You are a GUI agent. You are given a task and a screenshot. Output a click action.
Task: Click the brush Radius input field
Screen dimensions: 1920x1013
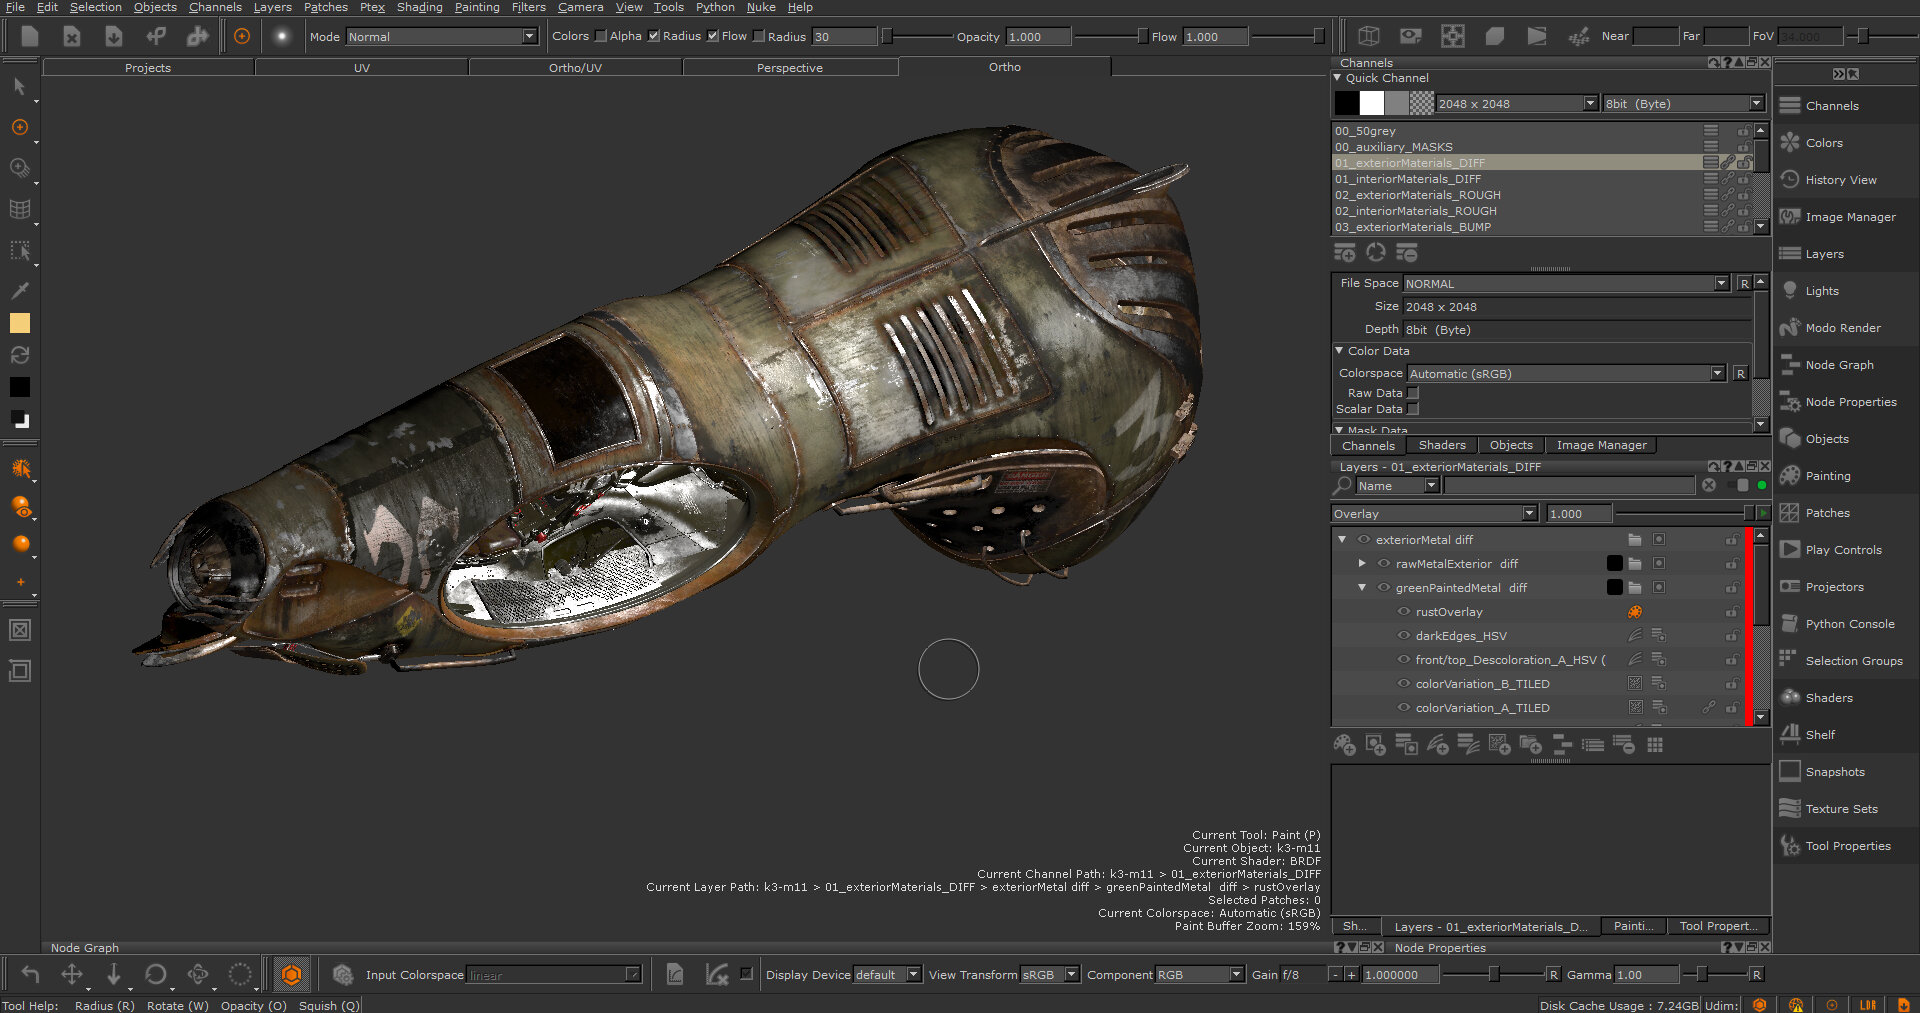[x=843, y=37]
